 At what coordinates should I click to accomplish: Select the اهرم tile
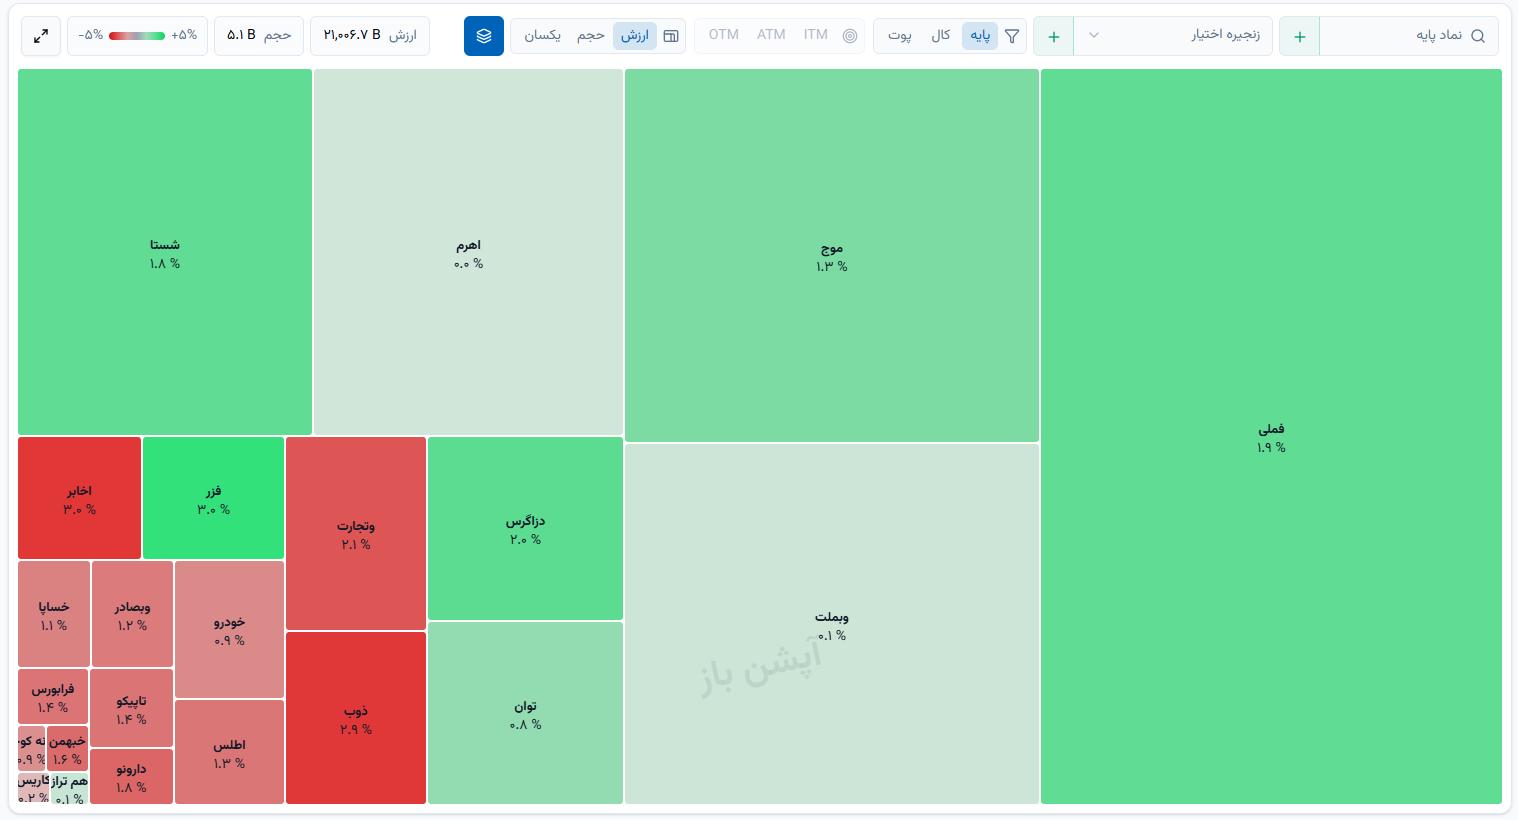tap(468, 252)
